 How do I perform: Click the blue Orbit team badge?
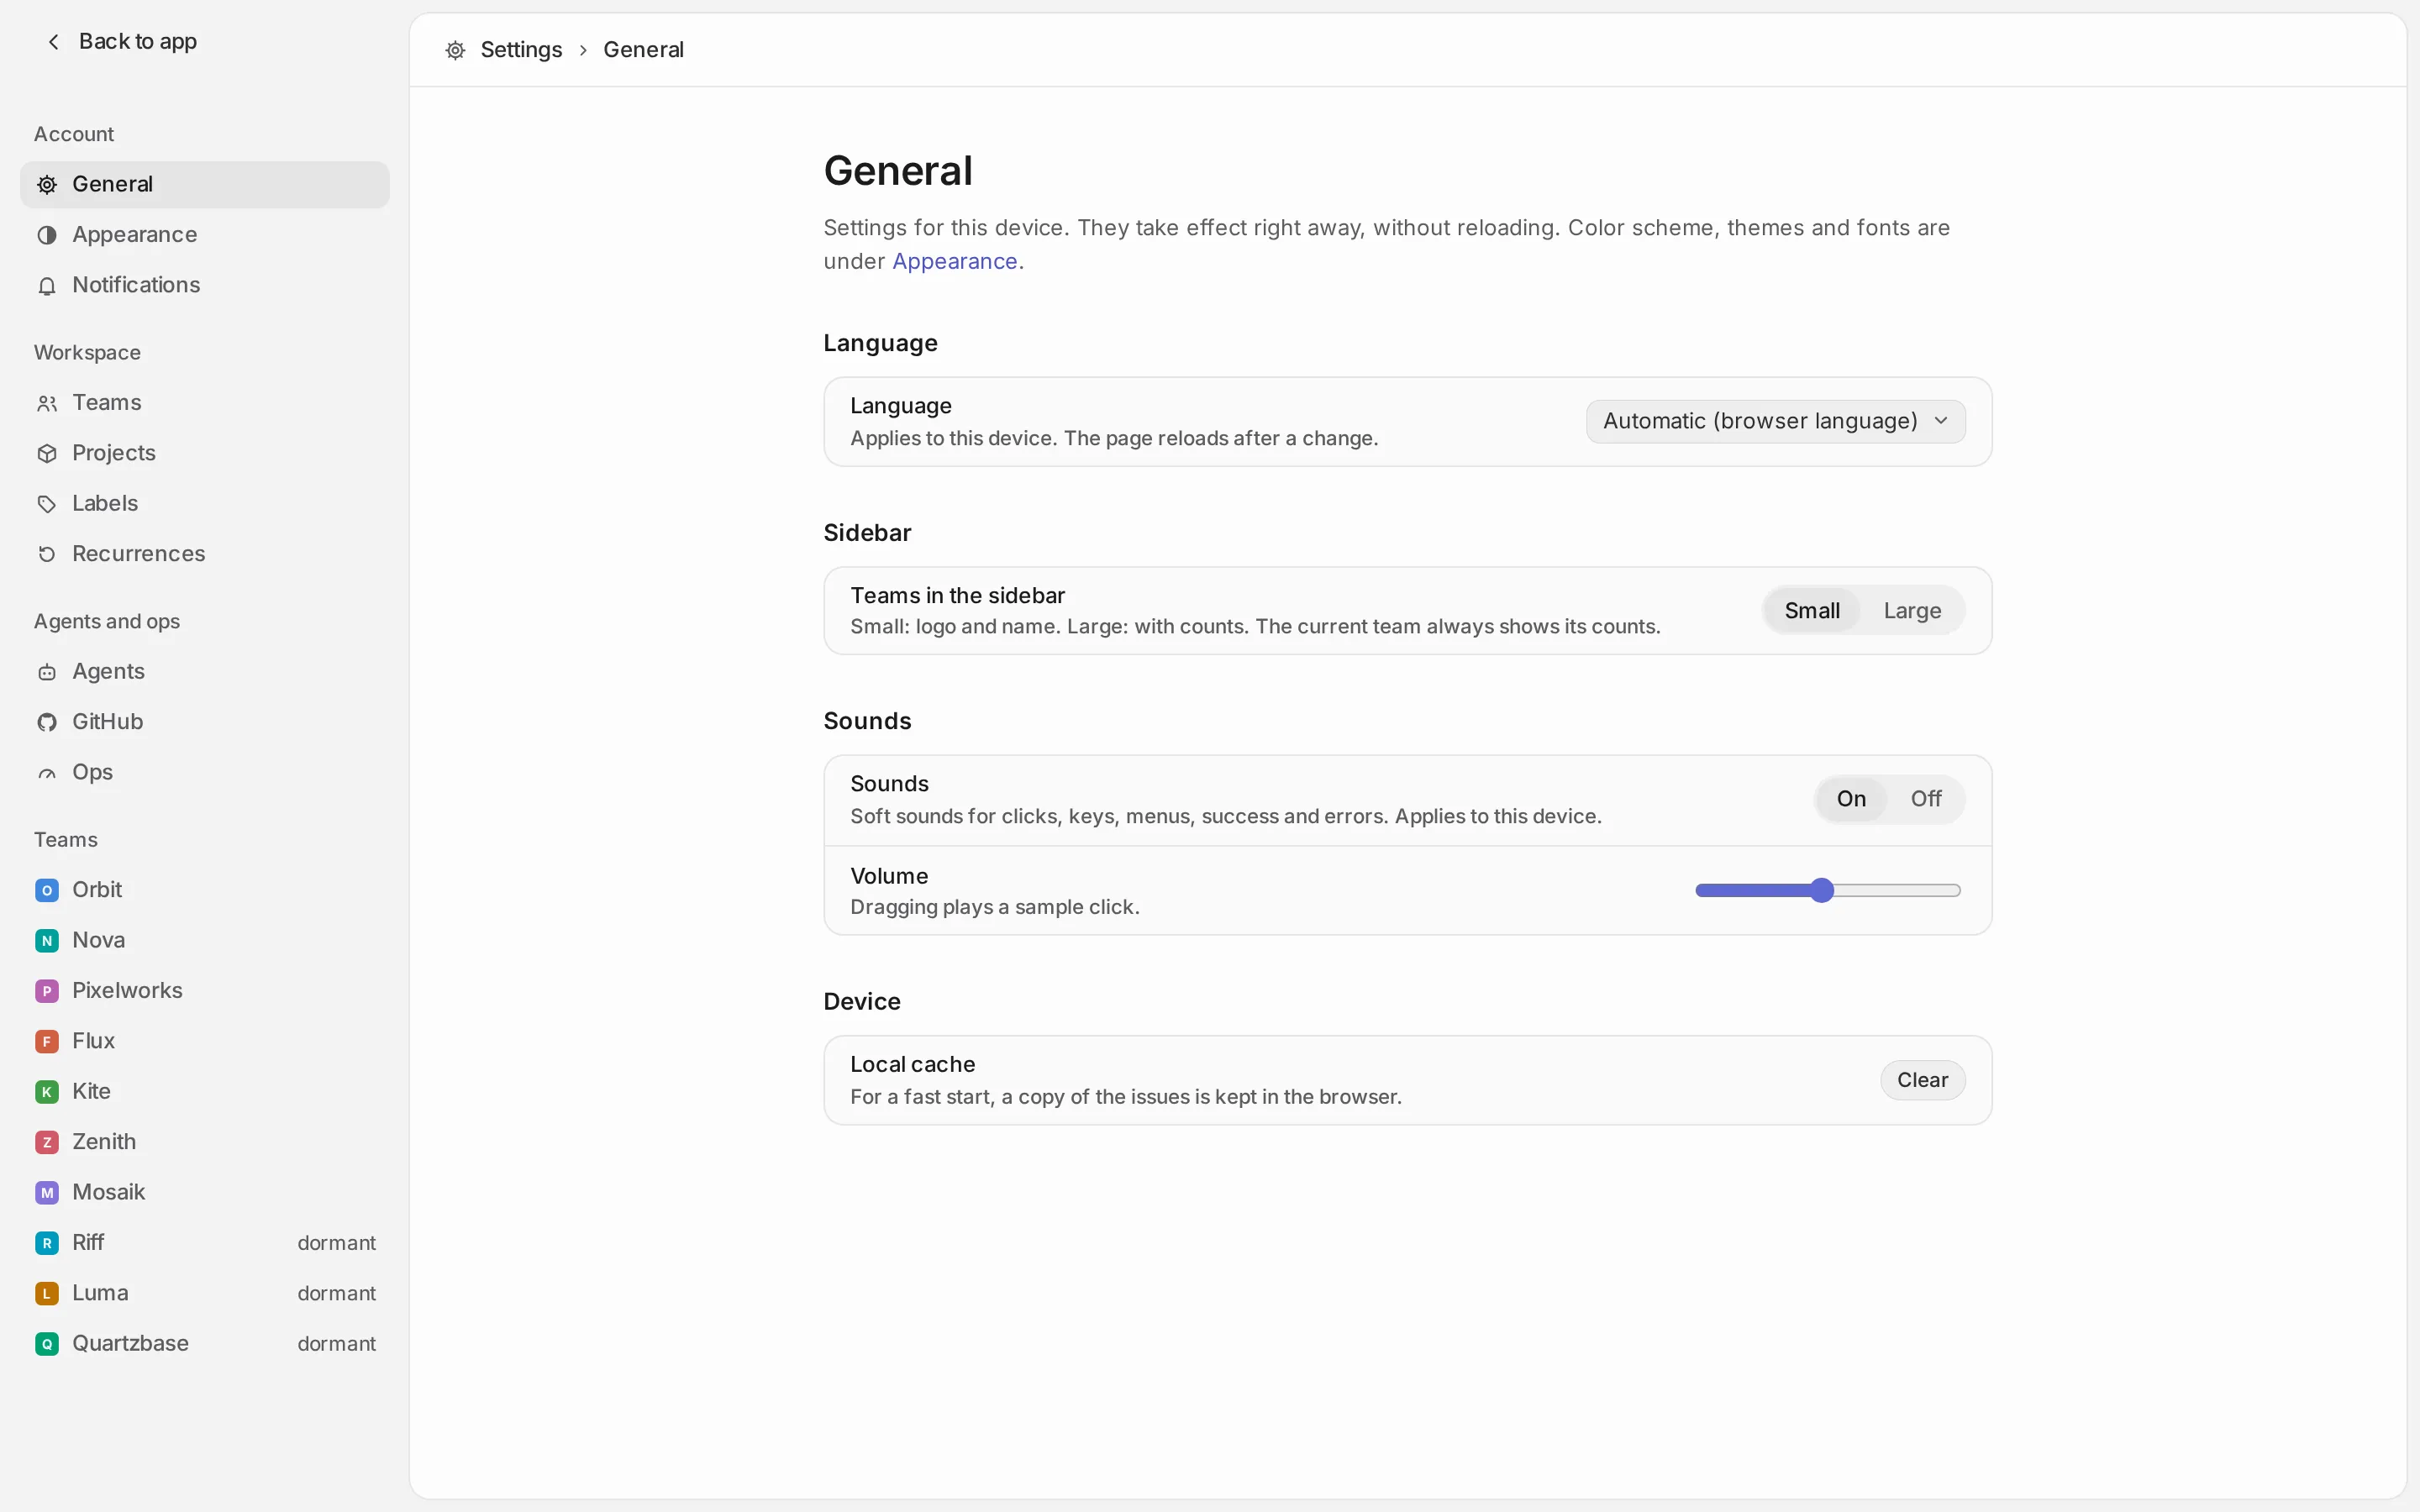click(x=47, y=890)
